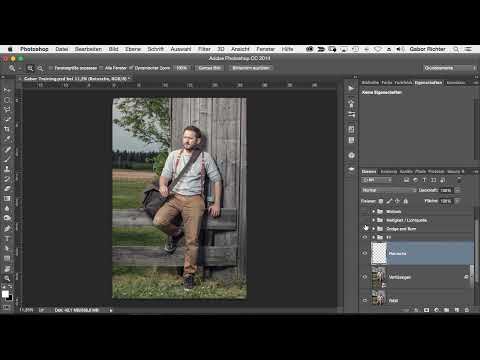Click the Bildschirm ausfüllen button
Screen dimensions: 480x360
tap(251, 68)
